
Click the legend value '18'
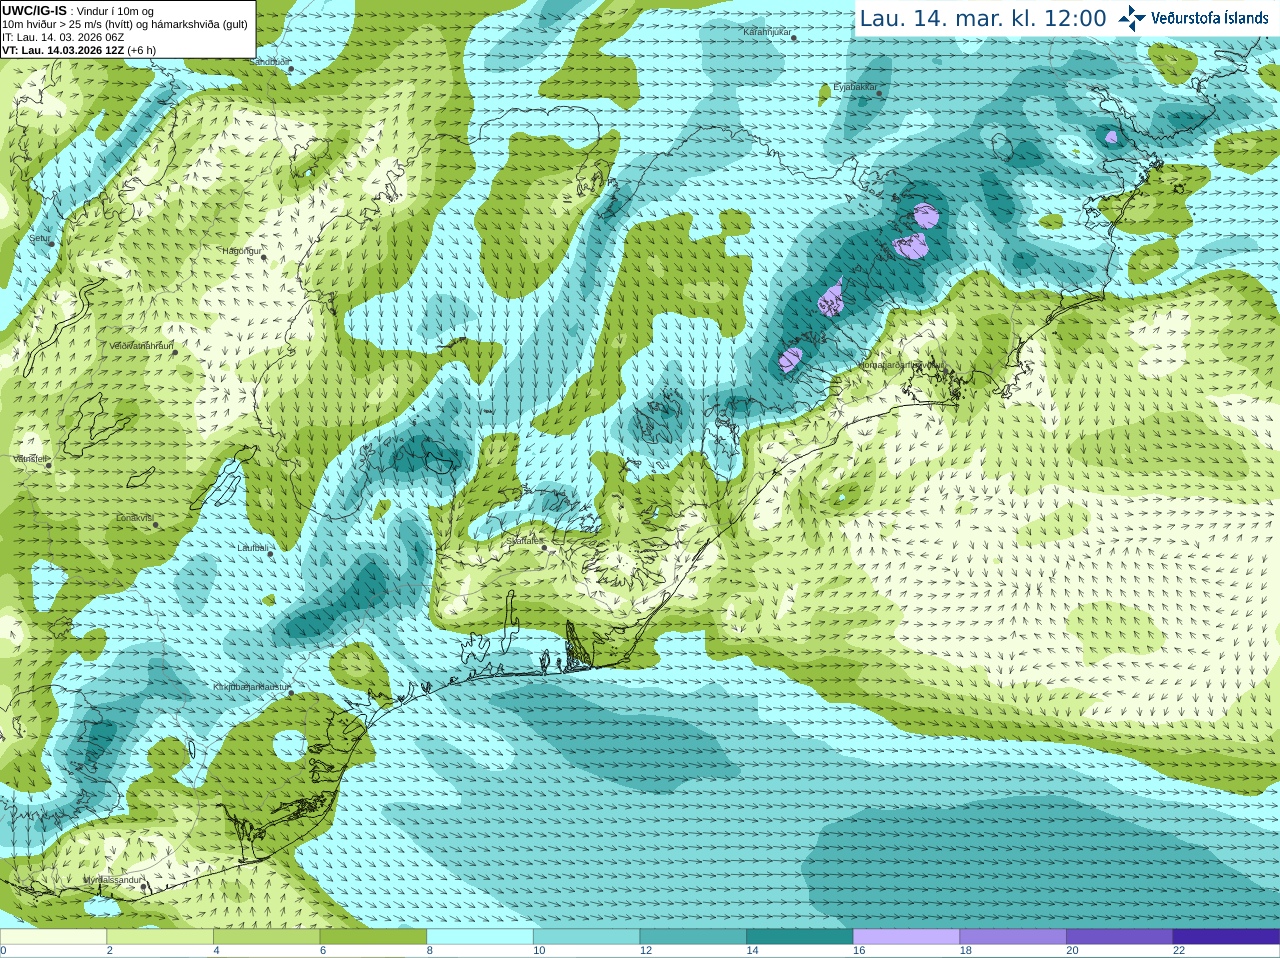[966, 951]
